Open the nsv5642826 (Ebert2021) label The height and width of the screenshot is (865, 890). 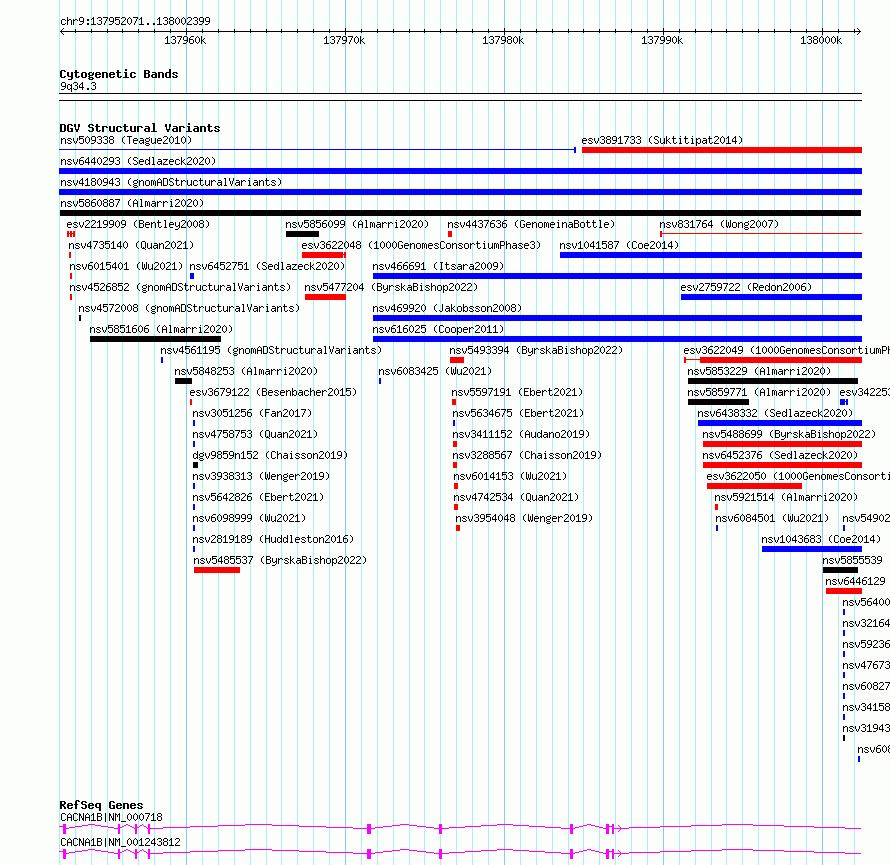pos(258,497)
